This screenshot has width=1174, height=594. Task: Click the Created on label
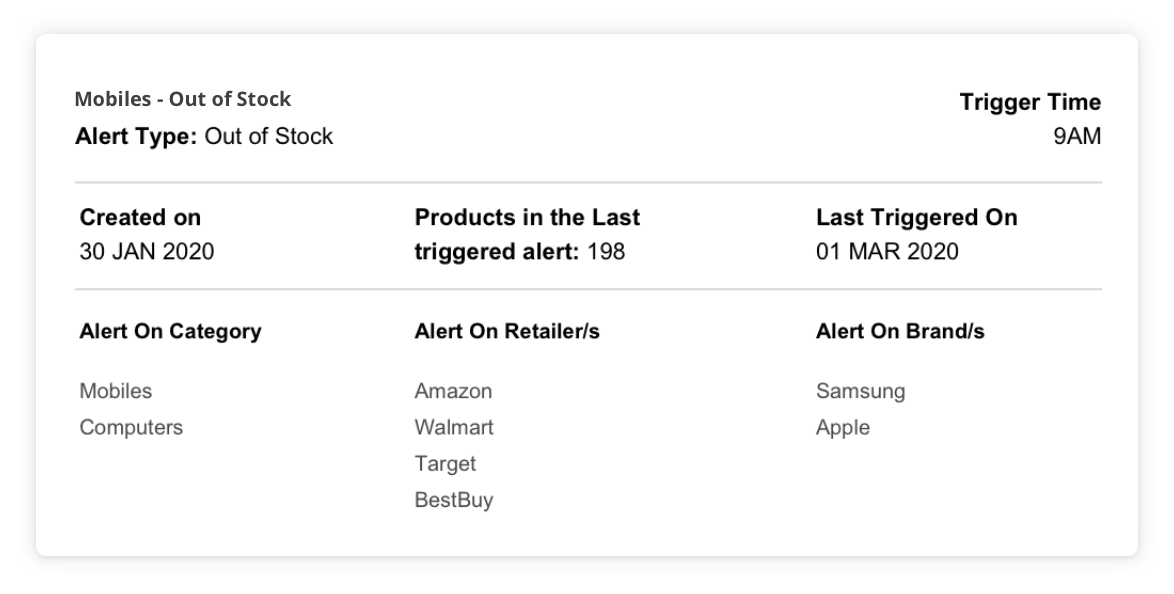click(x=140, y=217)
